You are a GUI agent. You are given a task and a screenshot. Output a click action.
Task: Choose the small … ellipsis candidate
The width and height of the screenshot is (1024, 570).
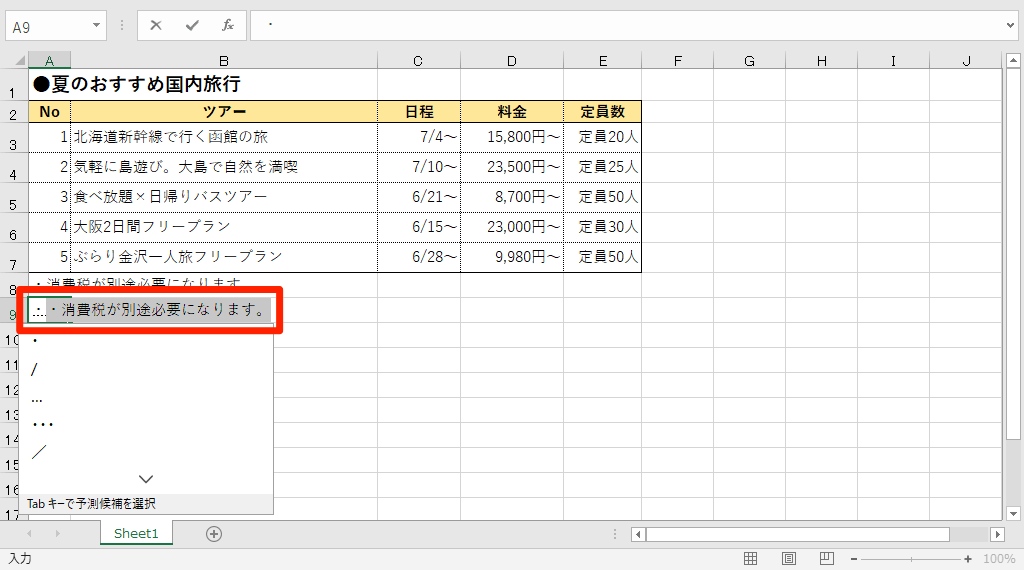coord(146,398)
